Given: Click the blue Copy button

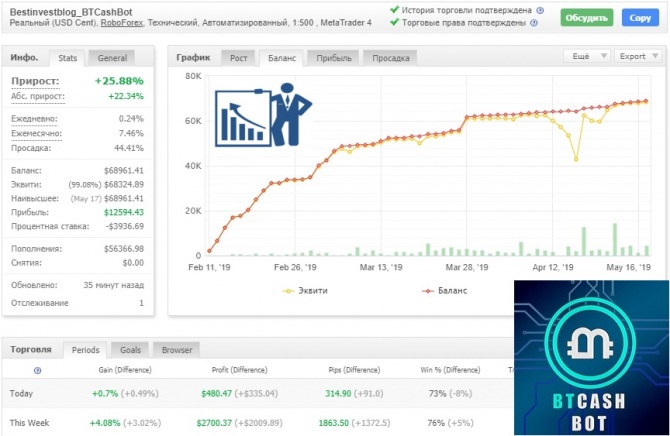Looking at the screenshot, I should pyautogui.click(x=640, y=18).
